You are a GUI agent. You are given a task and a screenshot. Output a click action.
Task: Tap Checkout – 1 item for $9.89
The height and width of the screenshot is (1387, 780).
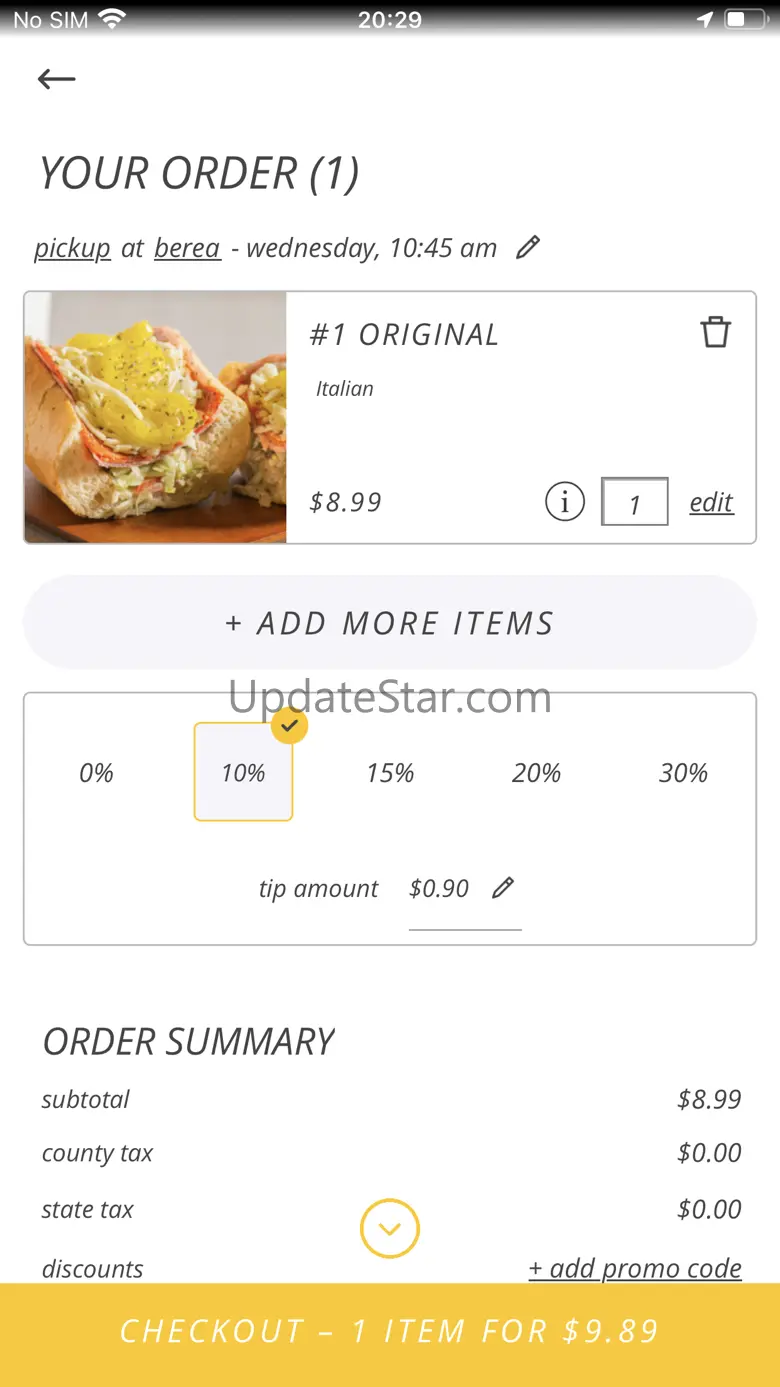coord(390,1331)
